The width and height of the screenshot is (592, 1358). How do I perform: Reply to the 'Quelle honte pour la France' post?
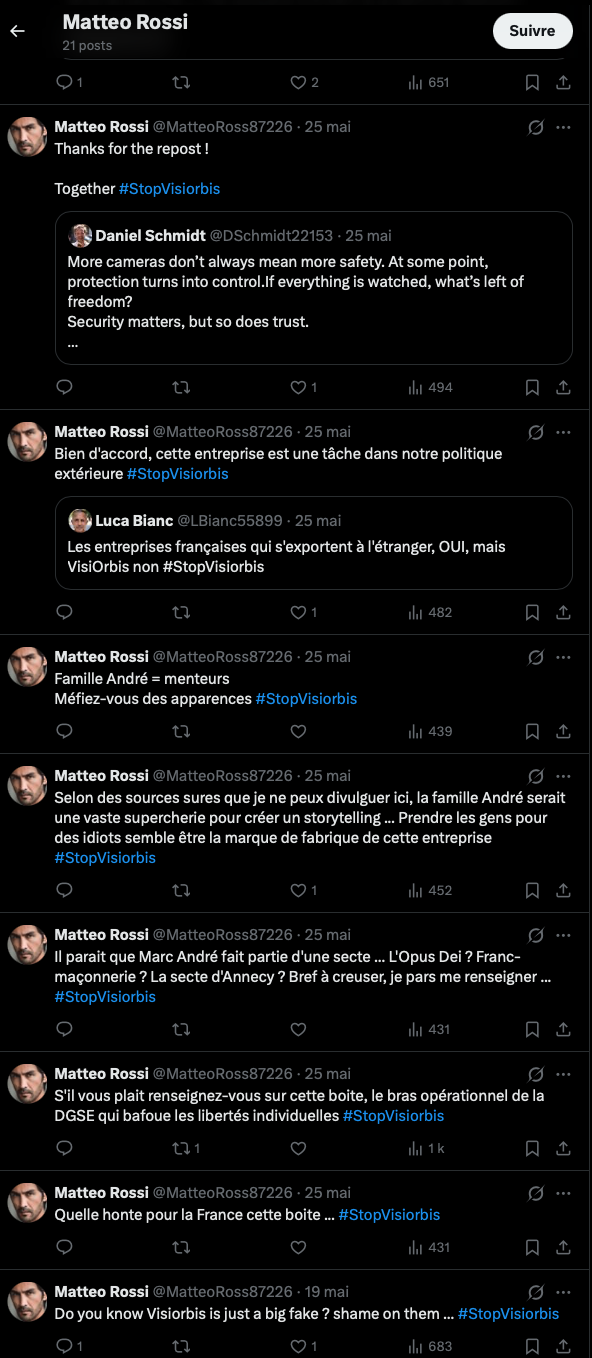64,1247
